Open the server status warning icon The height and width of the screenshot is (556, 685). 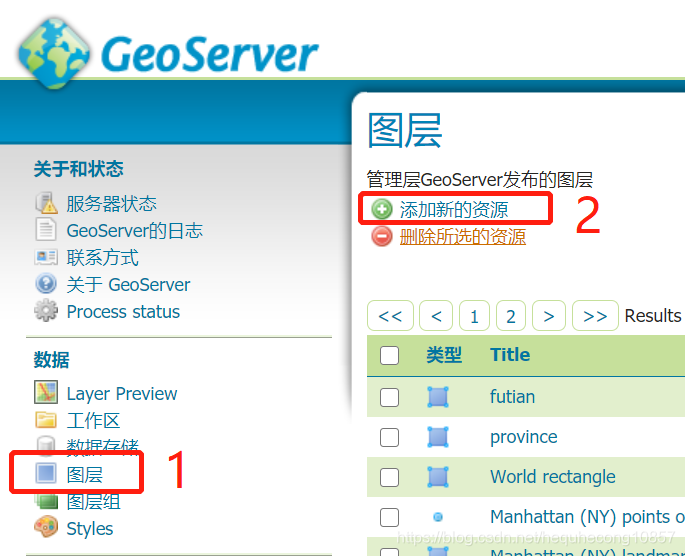46,203
